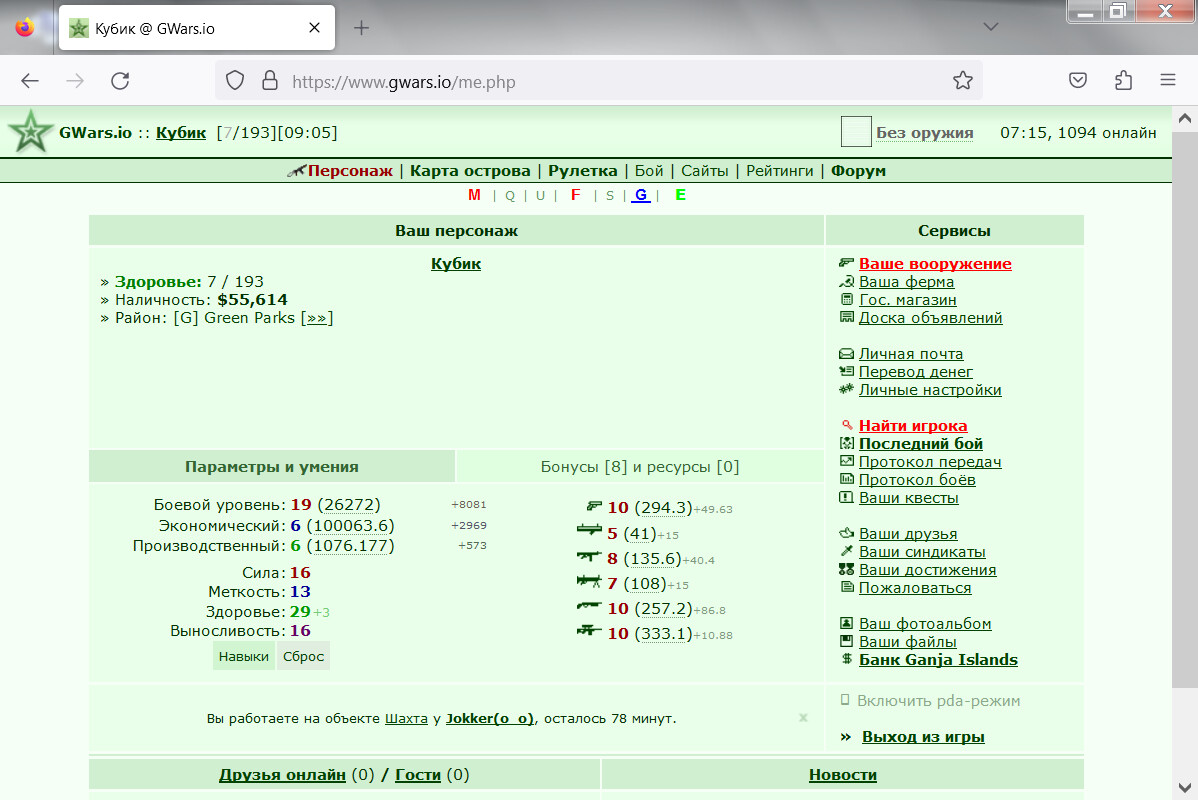Click the empty weapon slot image
Screen dimensions: 1198x800
click(856, 132)
